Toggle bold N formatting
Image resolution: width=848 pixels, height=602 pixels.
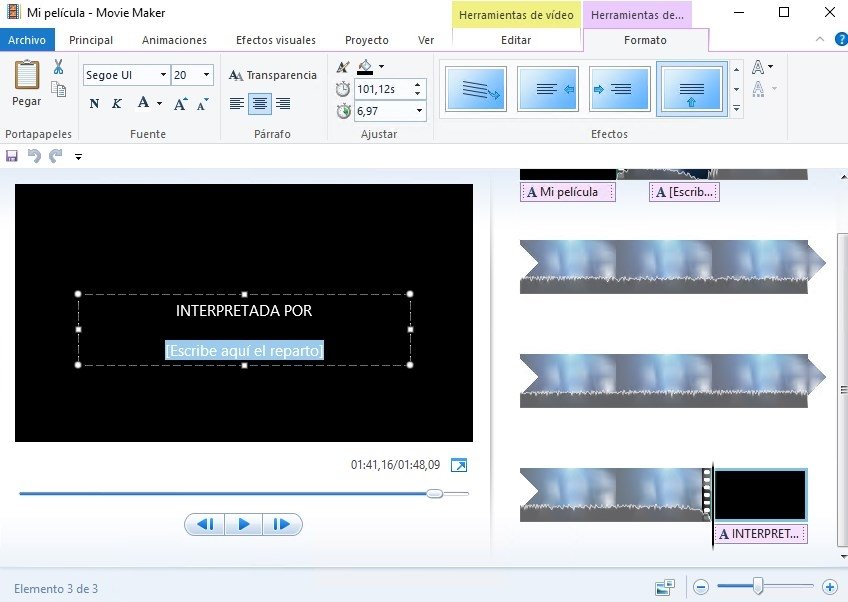94,103
